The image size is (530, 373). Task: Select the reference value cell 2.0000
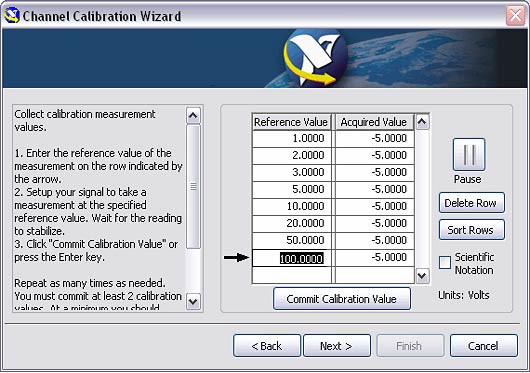point(292,155)
